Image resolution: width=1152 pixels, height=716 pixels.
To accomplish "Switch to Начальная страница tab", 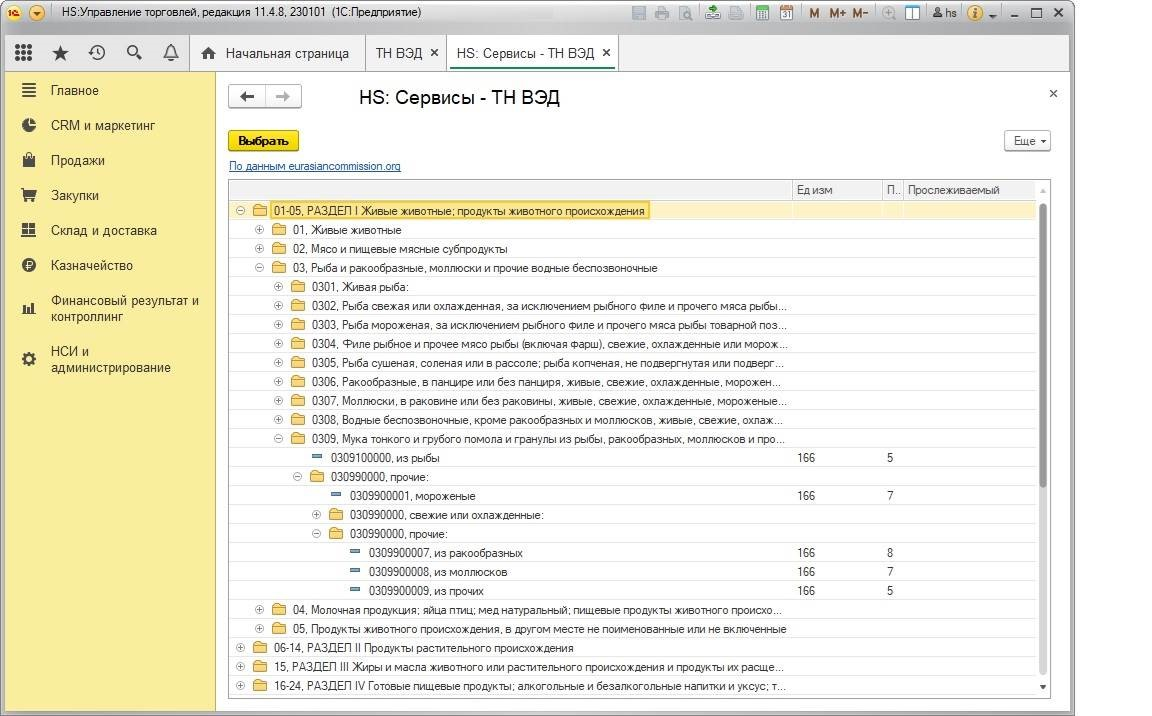I will (x=276, y=54).
